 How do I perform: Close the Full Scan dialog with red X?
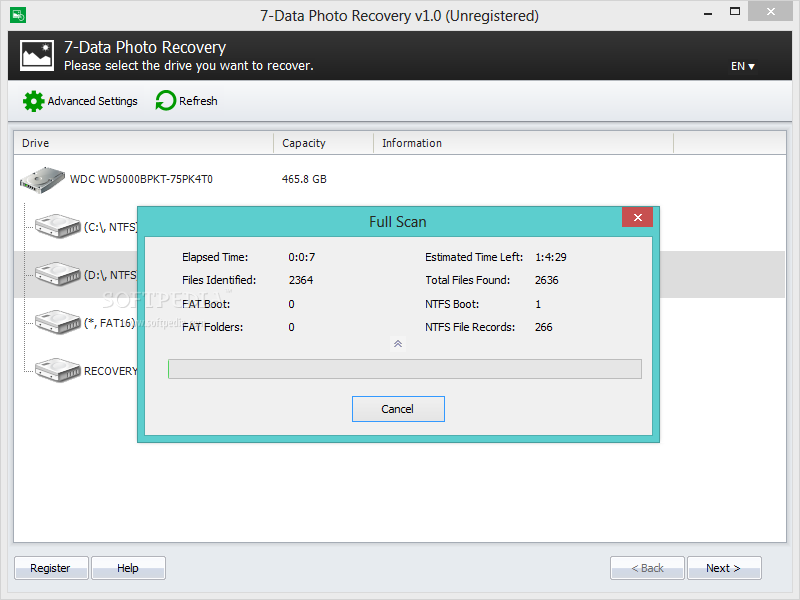637,217
